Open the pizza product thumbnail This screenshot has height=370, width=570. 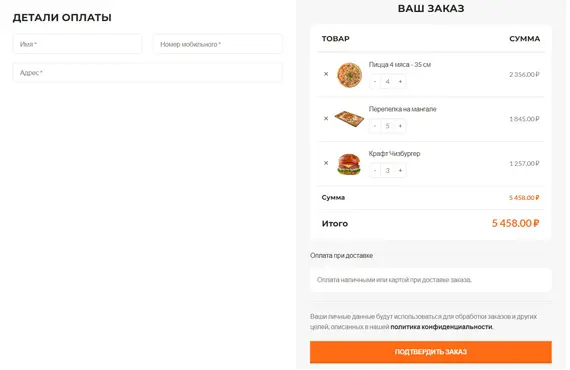tap(349, 75)
